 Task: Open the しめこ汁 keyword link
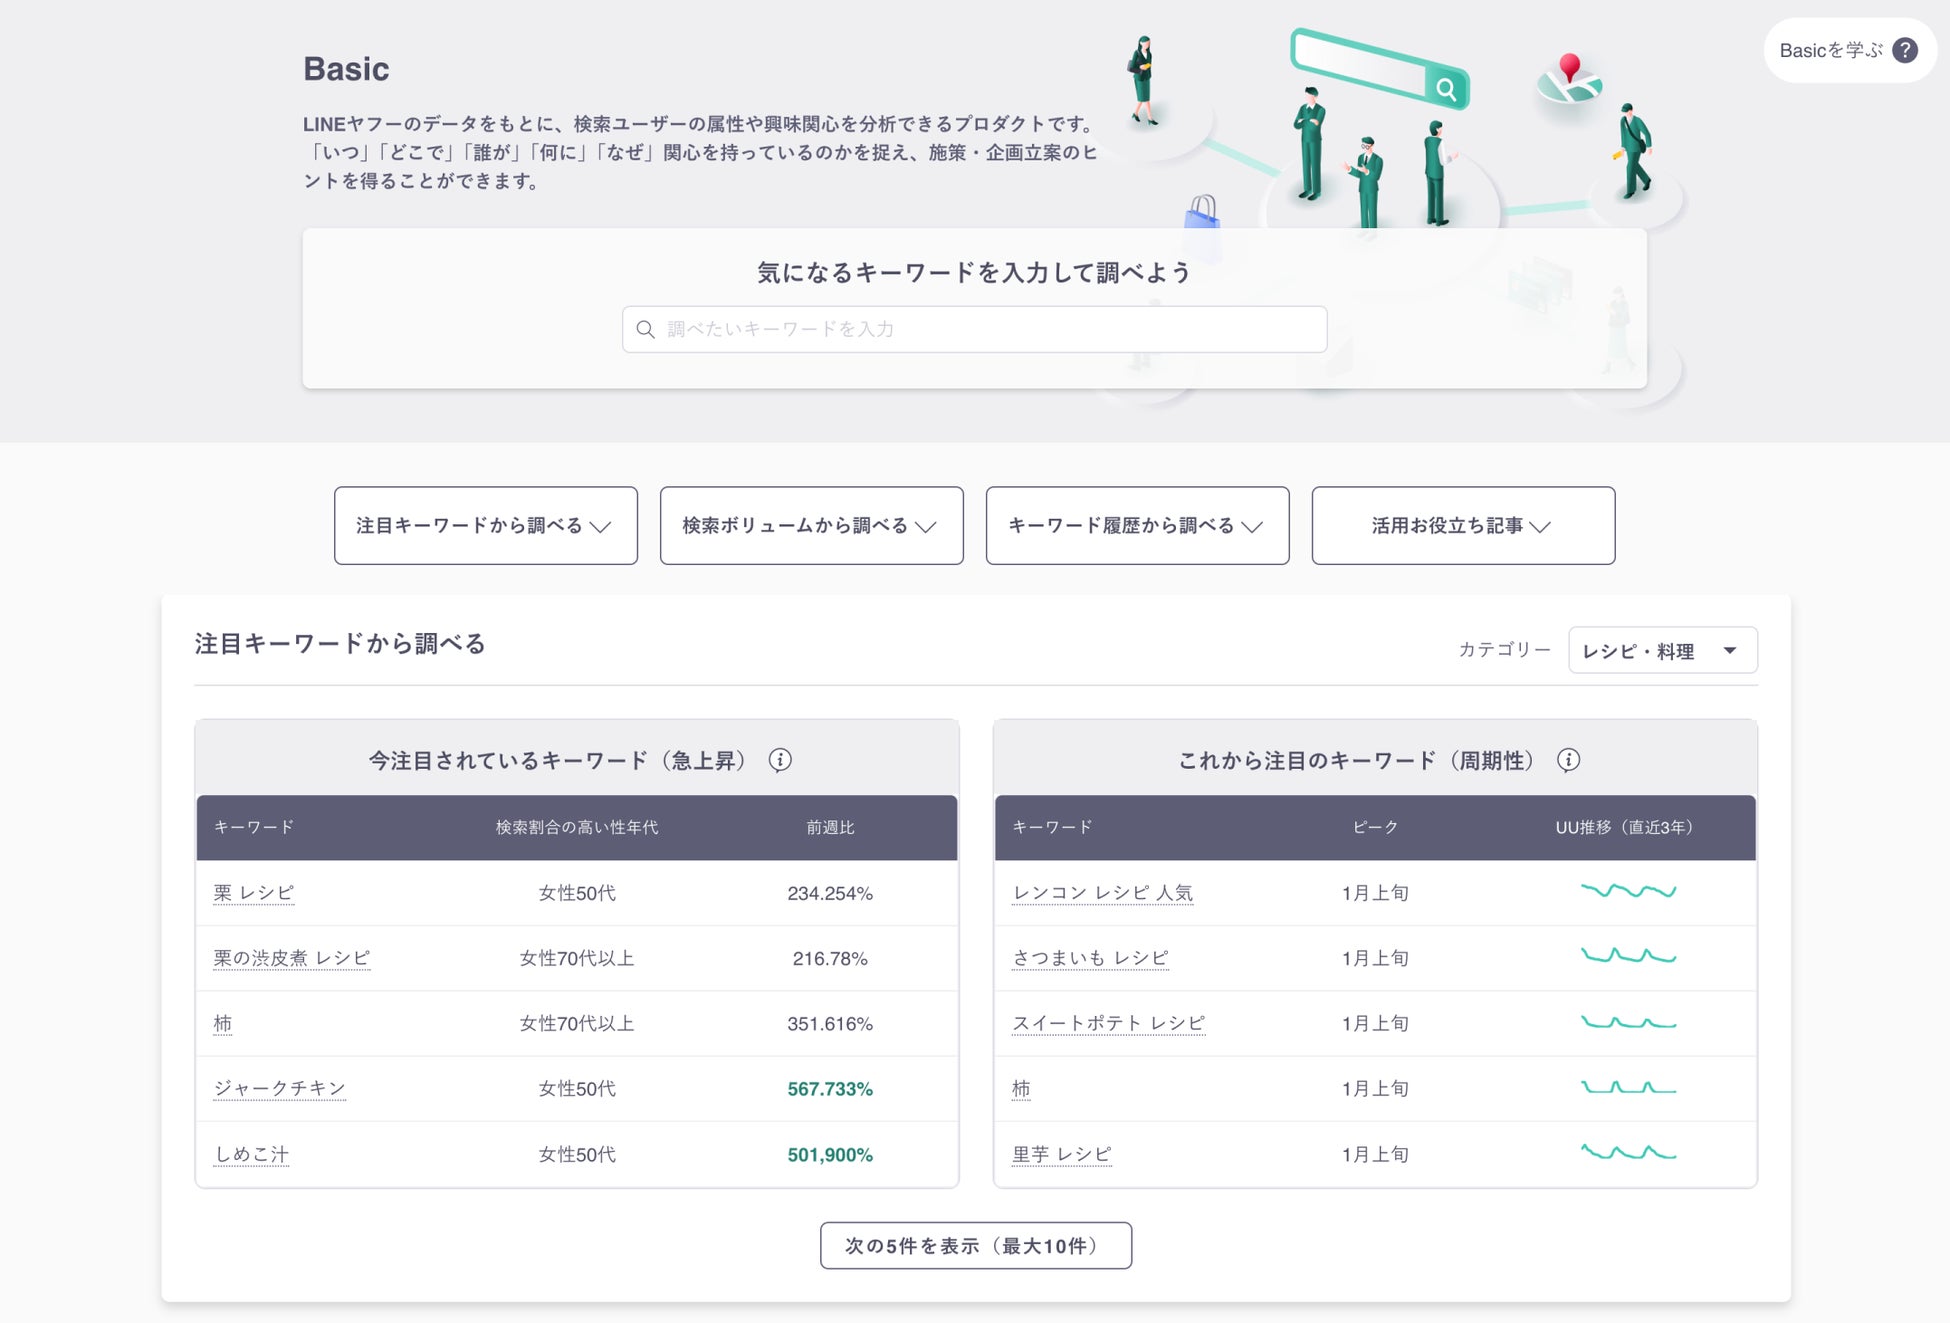[x=251, y=1154]
